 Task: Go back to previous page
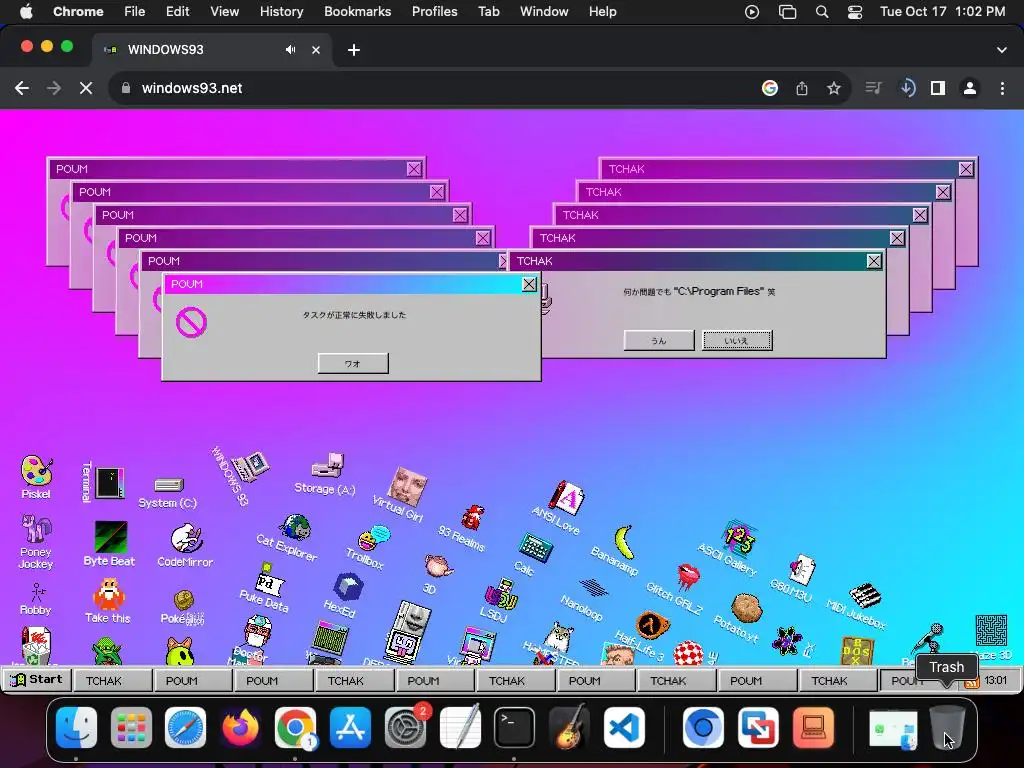[22, 88]
